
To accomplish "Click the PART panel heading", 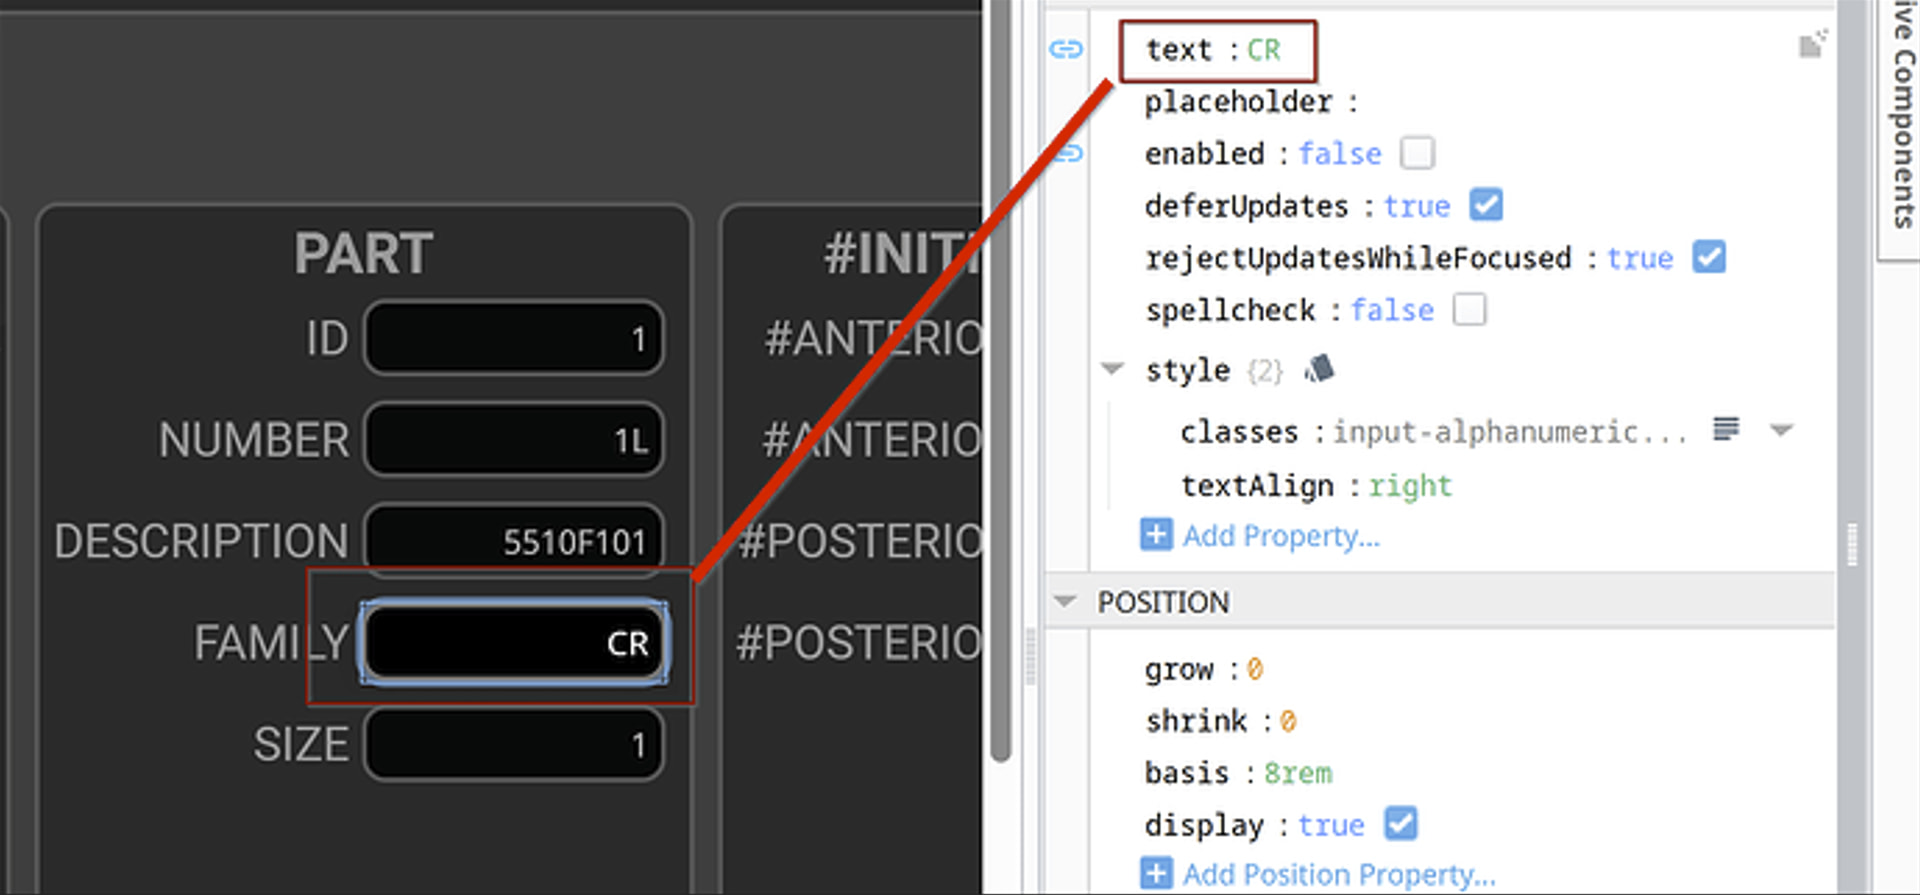I will (363, 253).
